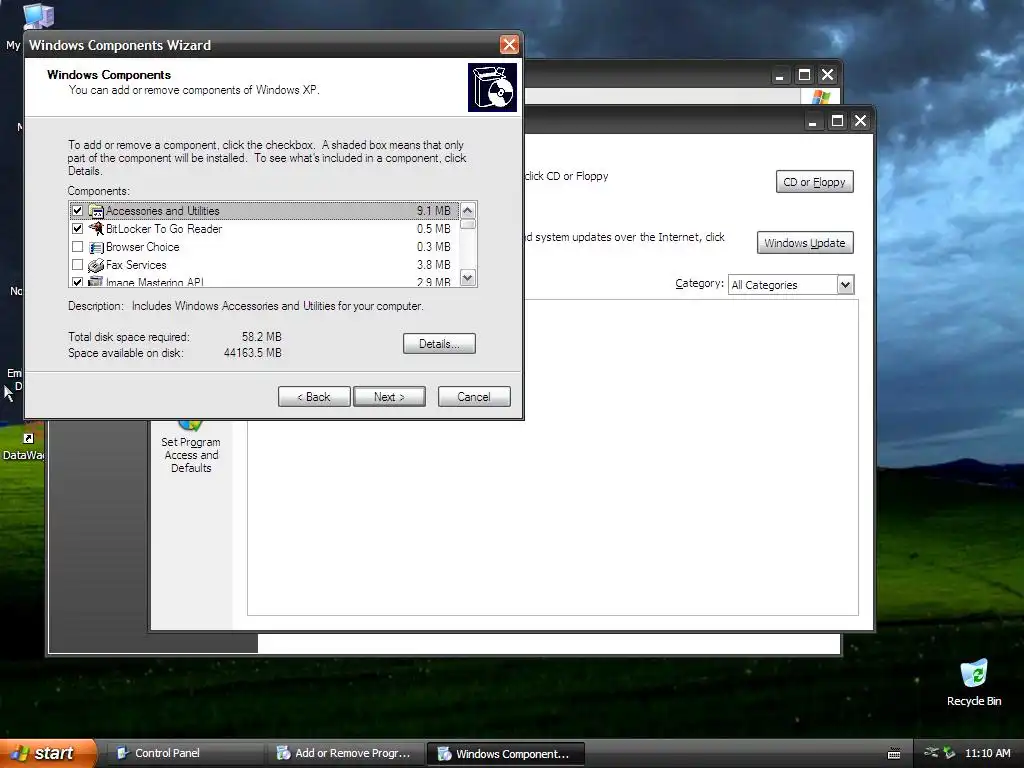The image size is (1024, 768).
Task: Close the Windows Components Wizard window
Action: point(509,44)
